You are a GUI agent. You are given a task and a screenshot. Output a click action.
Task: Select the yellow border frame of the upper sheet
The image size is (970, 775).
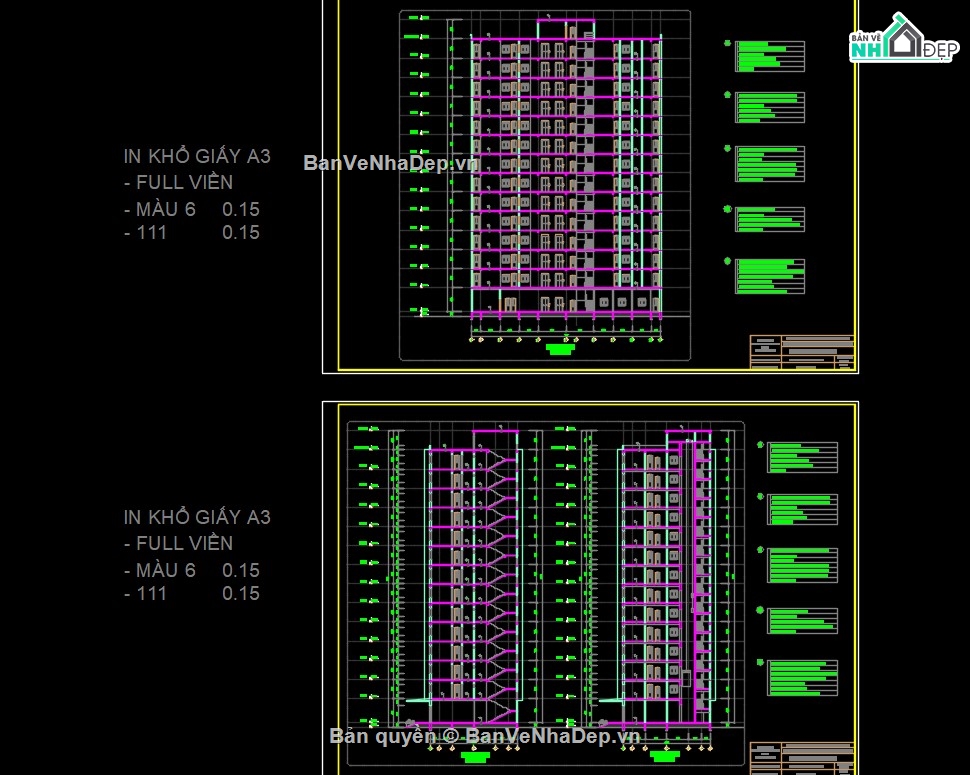[597, 186]
